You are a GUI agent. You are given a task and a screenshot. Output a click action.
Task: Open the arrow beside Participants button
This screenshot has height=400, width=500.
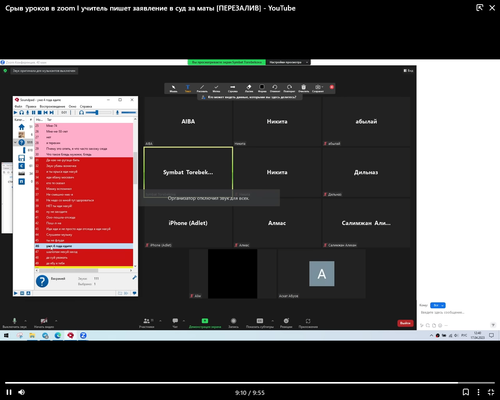tap(160, 321)
